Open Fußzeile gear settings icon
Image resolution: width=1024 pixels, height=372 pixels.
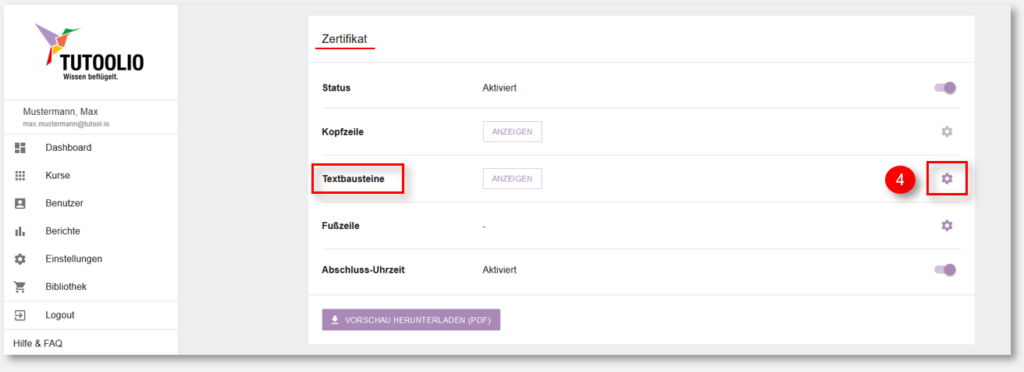946,225
